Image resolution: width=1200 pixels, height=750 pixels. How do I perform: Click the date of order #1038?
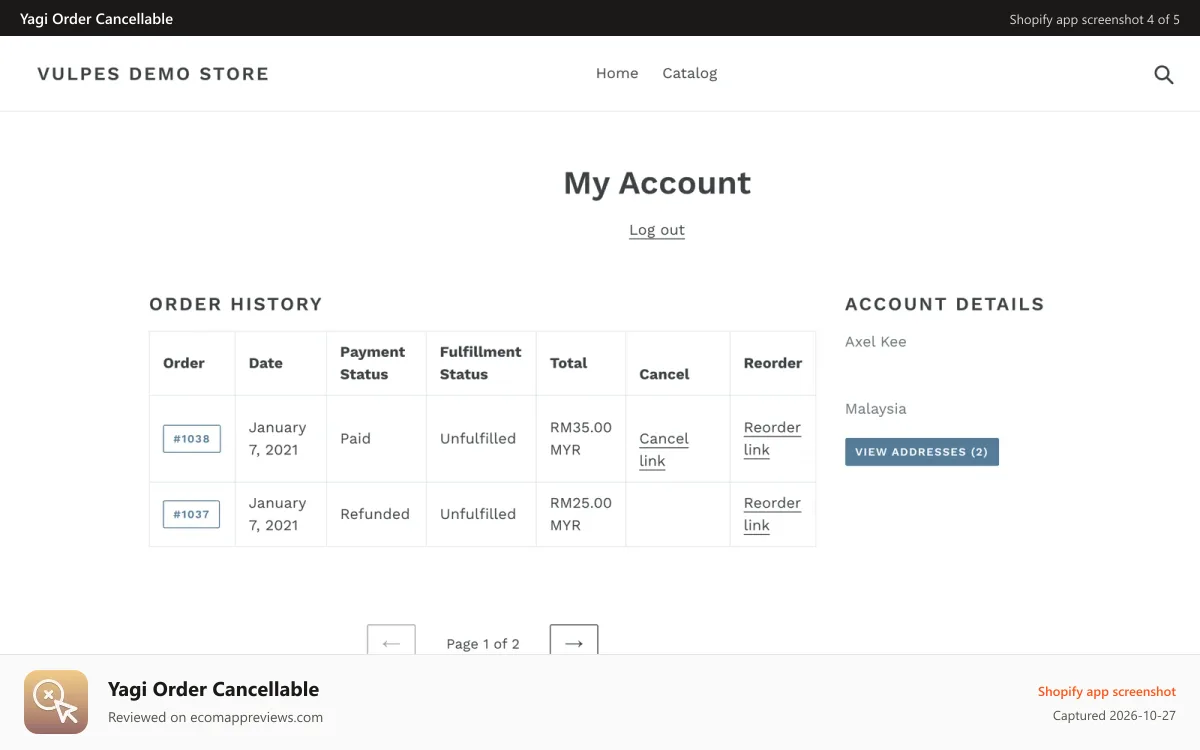point(278,439)
